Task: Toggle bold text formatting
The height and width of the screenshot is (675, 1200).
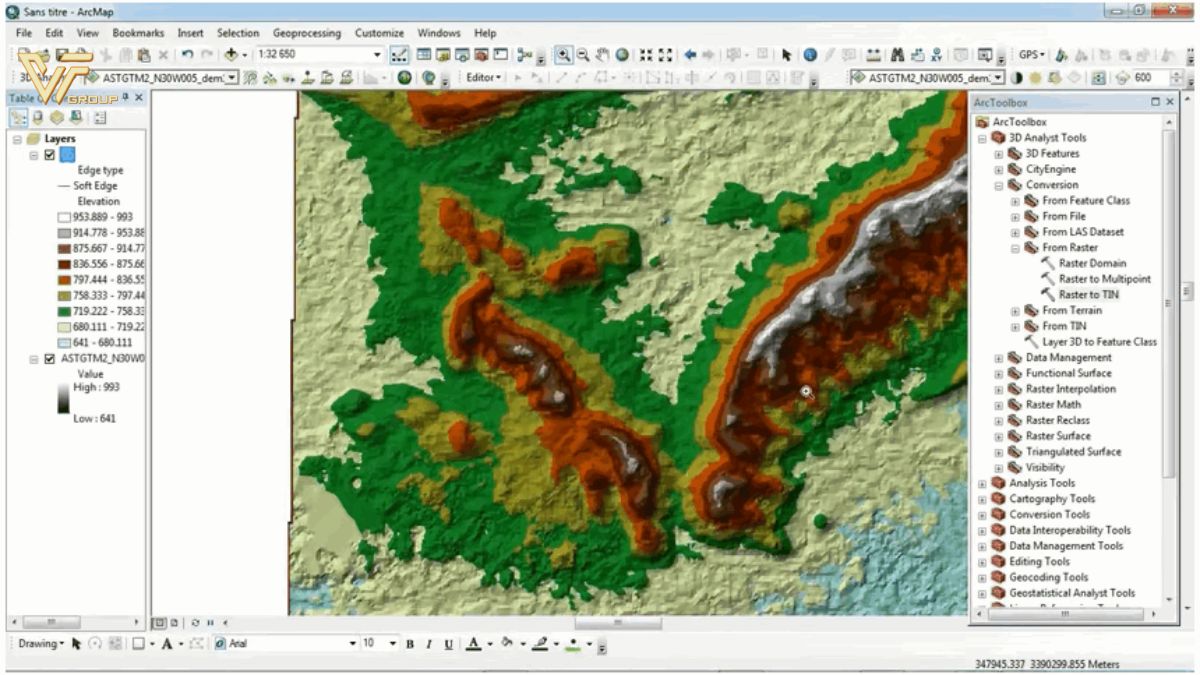Action: coord(410,644)
